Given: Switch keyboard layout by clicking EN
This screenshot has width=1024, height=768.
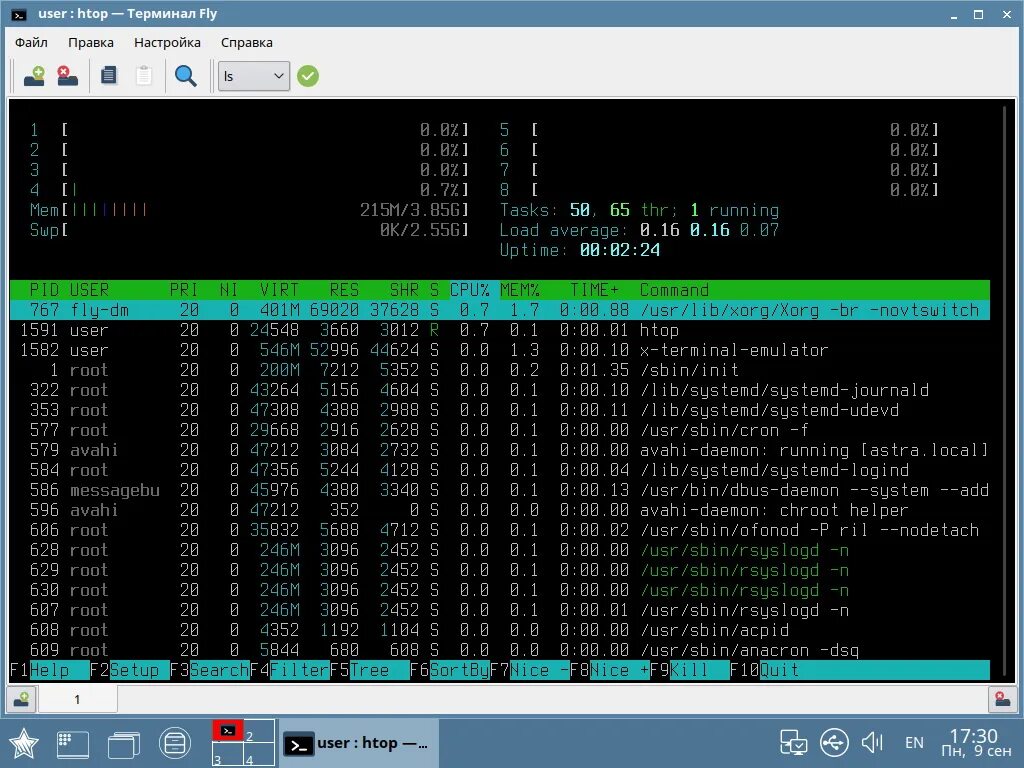Looking at the screenshot, I should coord(913,742).
